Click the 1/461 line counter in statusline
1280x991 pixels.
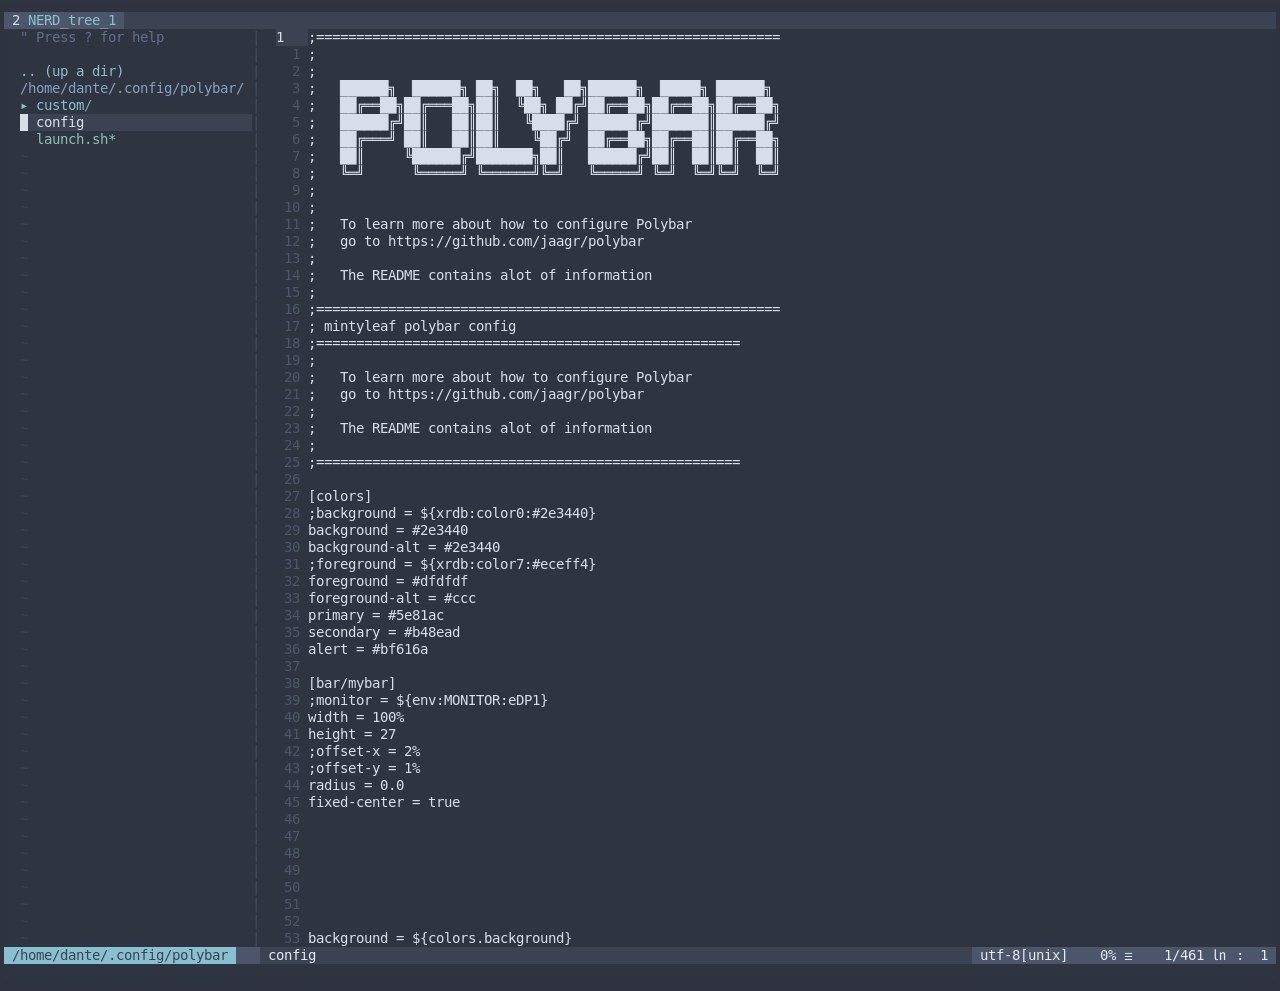pyautogui.click(x=1184, y=955)
